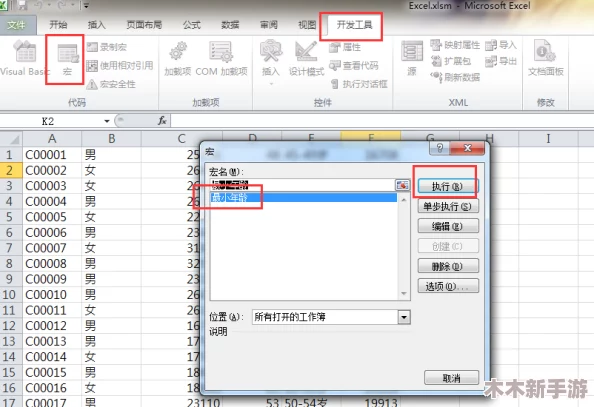Open 宏安全性 macro security settings
This screenshot has width=594, height=407.
tap(111, 84)
